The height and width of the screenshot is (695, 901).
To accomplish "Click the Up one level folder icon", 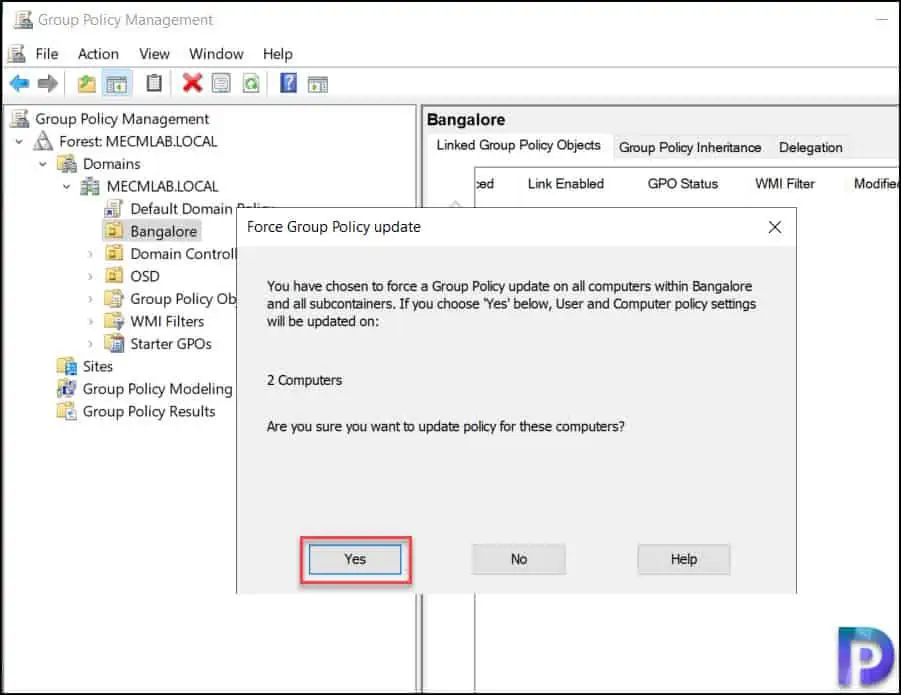I will tap(87, 84).
